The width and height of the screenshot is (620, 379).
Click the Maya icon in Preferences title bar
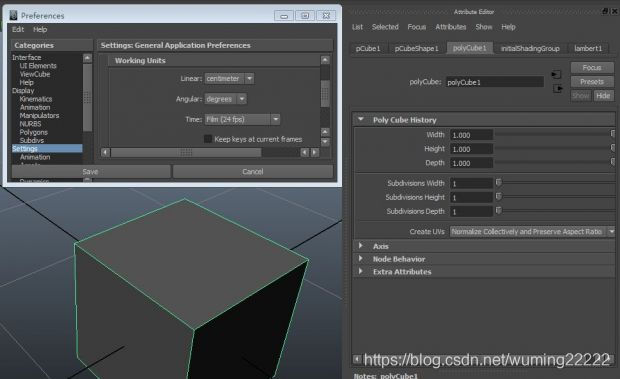click(x=14, y=15)
